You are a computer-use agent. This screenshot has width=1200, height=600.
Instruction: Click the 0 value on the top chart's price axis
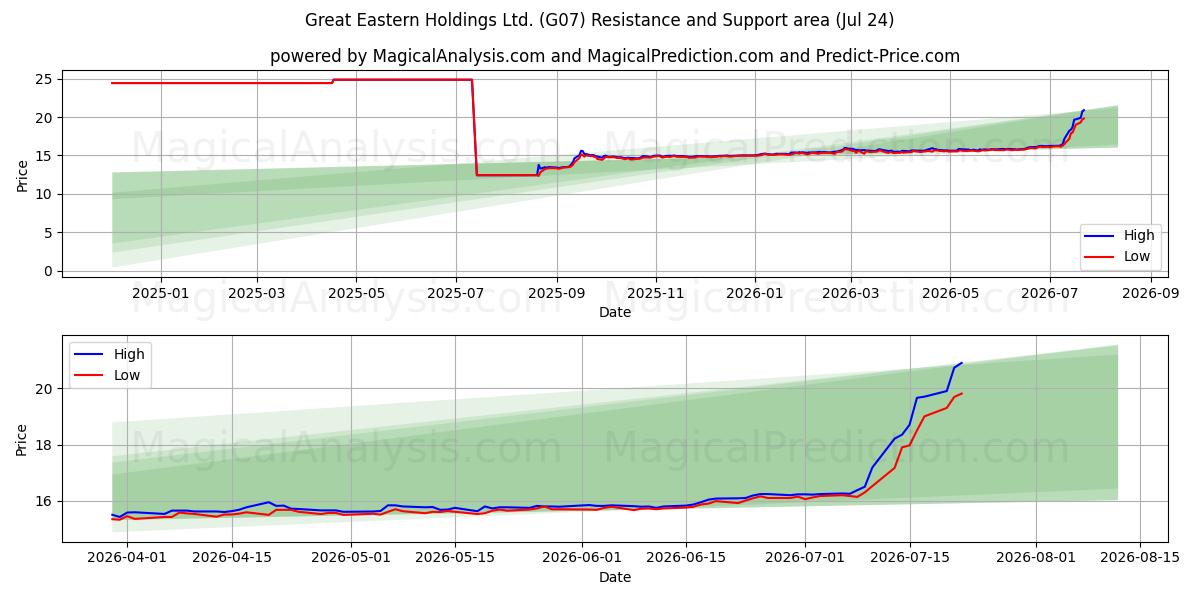coord(50,271)
